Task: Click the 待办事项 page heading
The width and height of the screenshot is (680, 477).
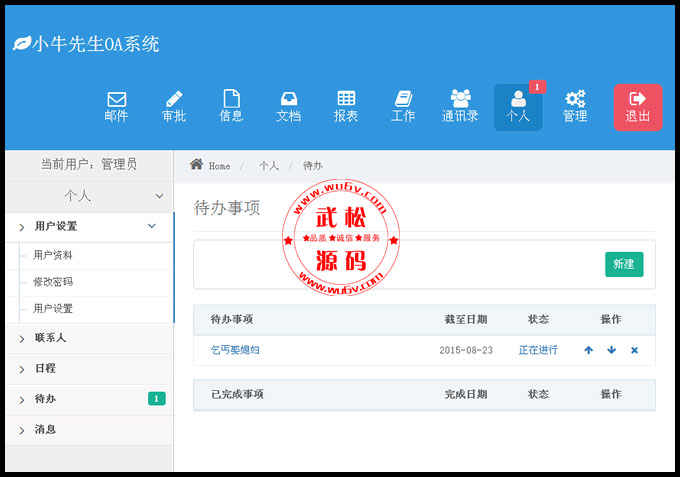Action: (226, 208)
